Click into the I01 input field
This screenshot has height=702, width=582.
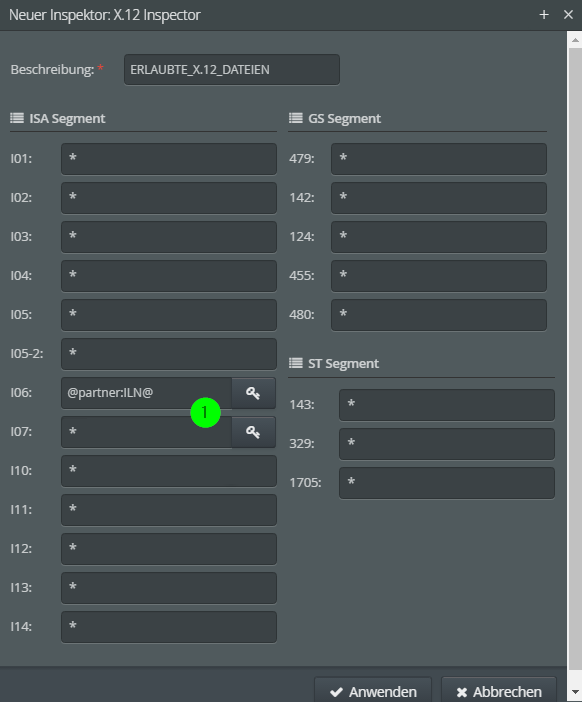169,159
